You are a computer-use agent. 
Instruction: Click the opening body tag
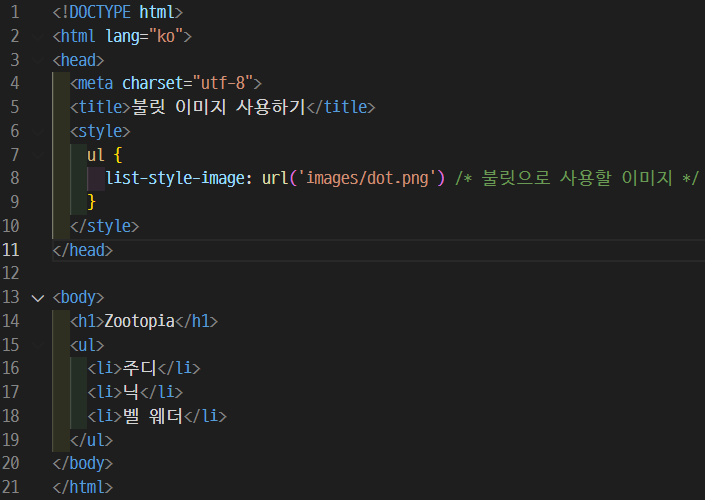[x=78, y=297]
